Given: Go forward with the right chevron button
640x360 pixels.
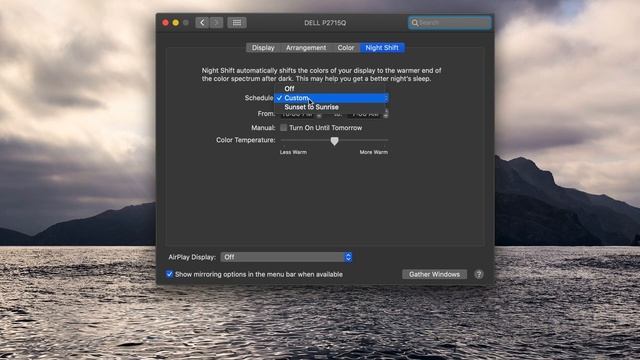Looking at the screenshot, I should click(x=216, y=22).
